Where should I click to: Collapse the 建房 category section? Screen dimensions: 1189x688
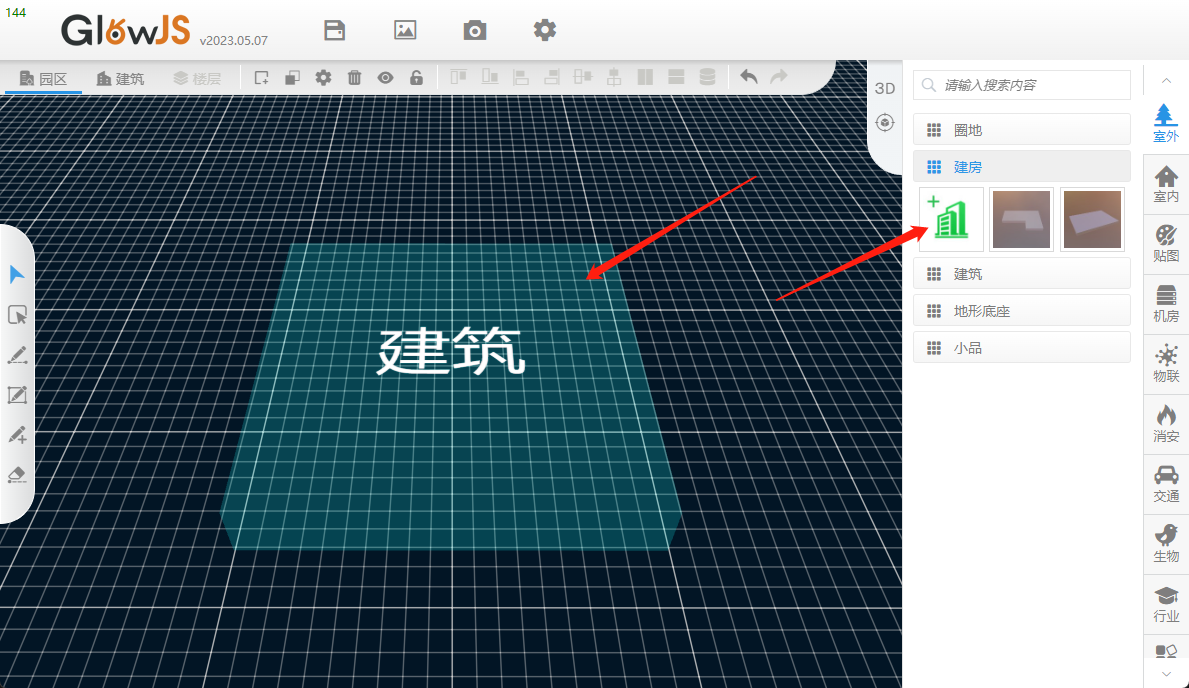(x=1021, y=167)
